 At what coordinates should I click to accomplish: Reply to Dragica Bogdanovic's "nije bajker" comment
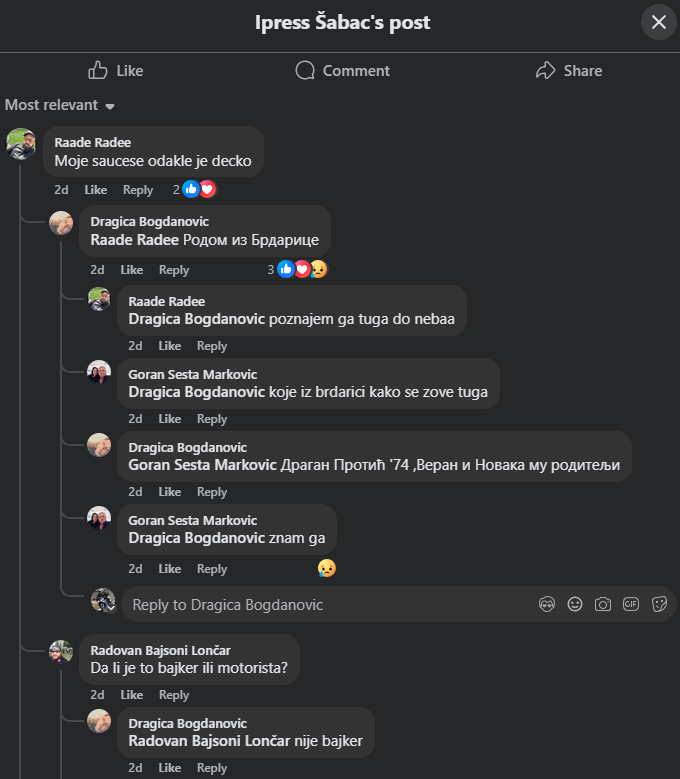click(212, 768)
